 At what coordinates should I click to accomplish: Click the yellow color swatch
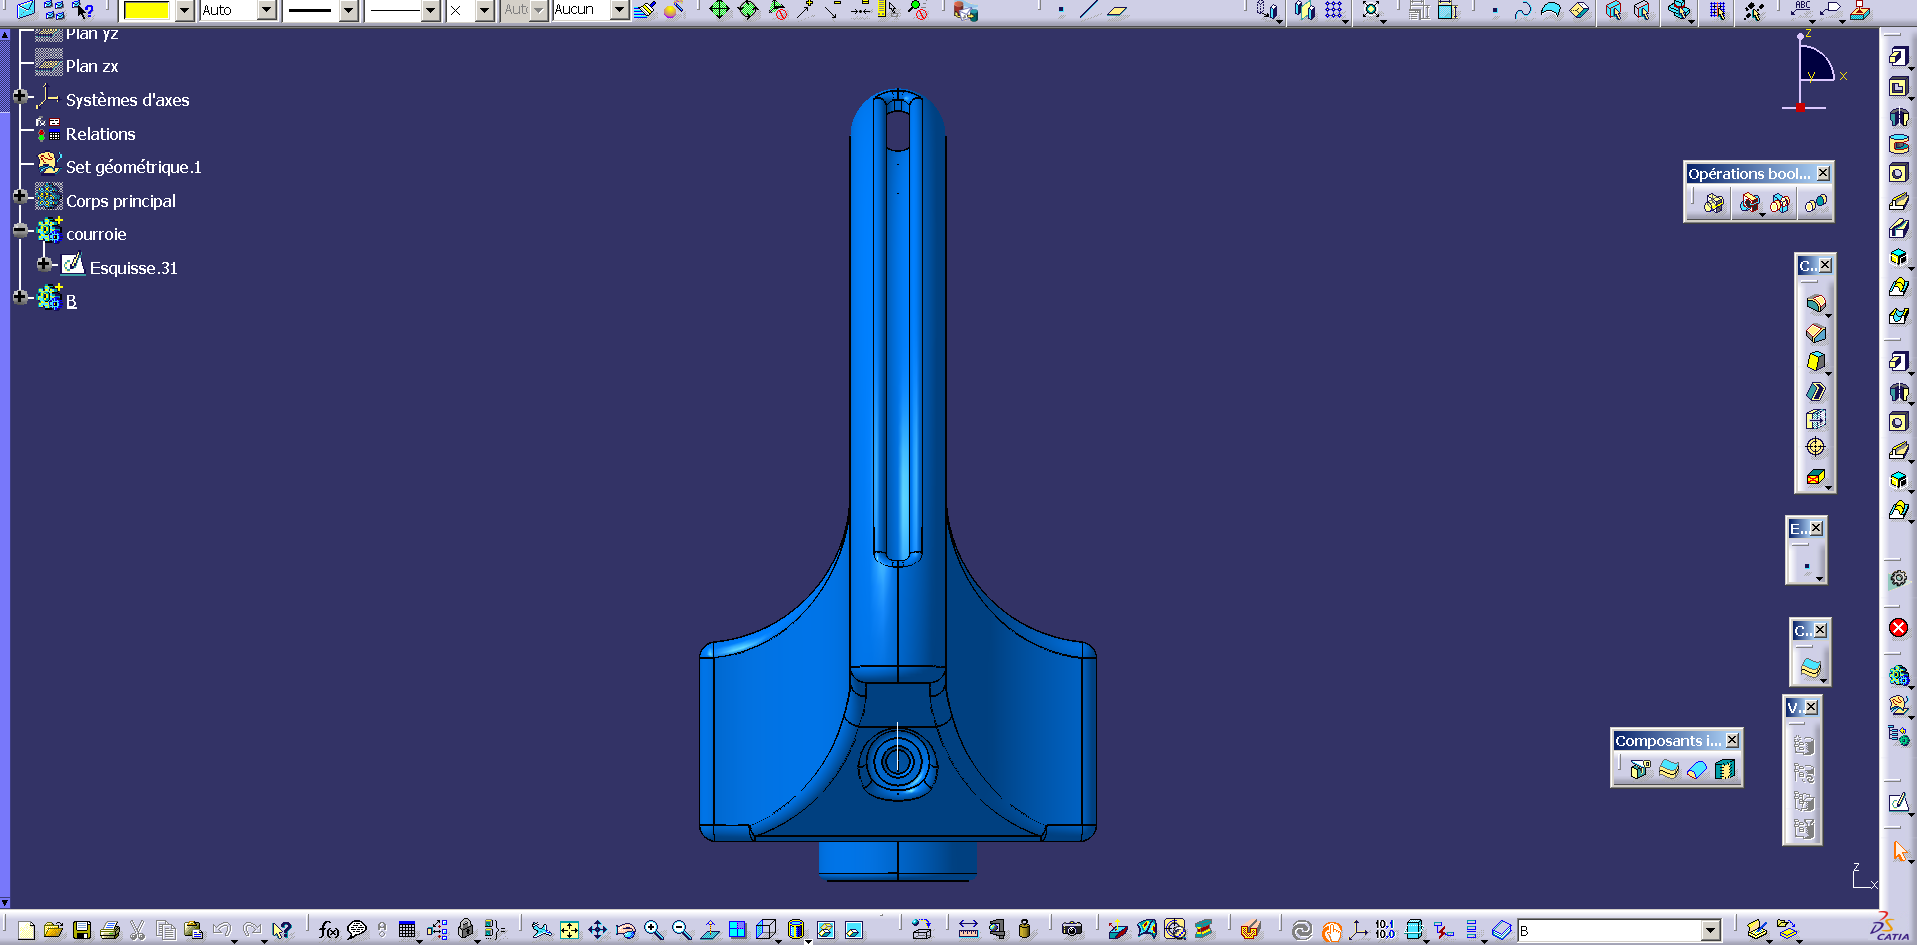coord(146,10)
